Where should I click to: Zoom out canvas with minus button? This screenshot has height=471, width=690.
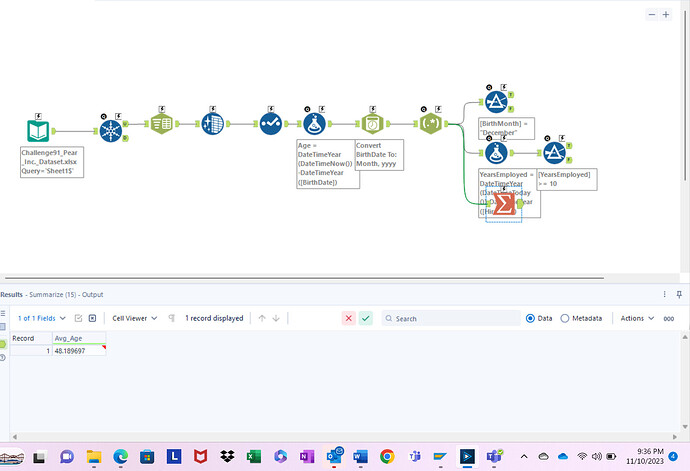tap(652, 15)
